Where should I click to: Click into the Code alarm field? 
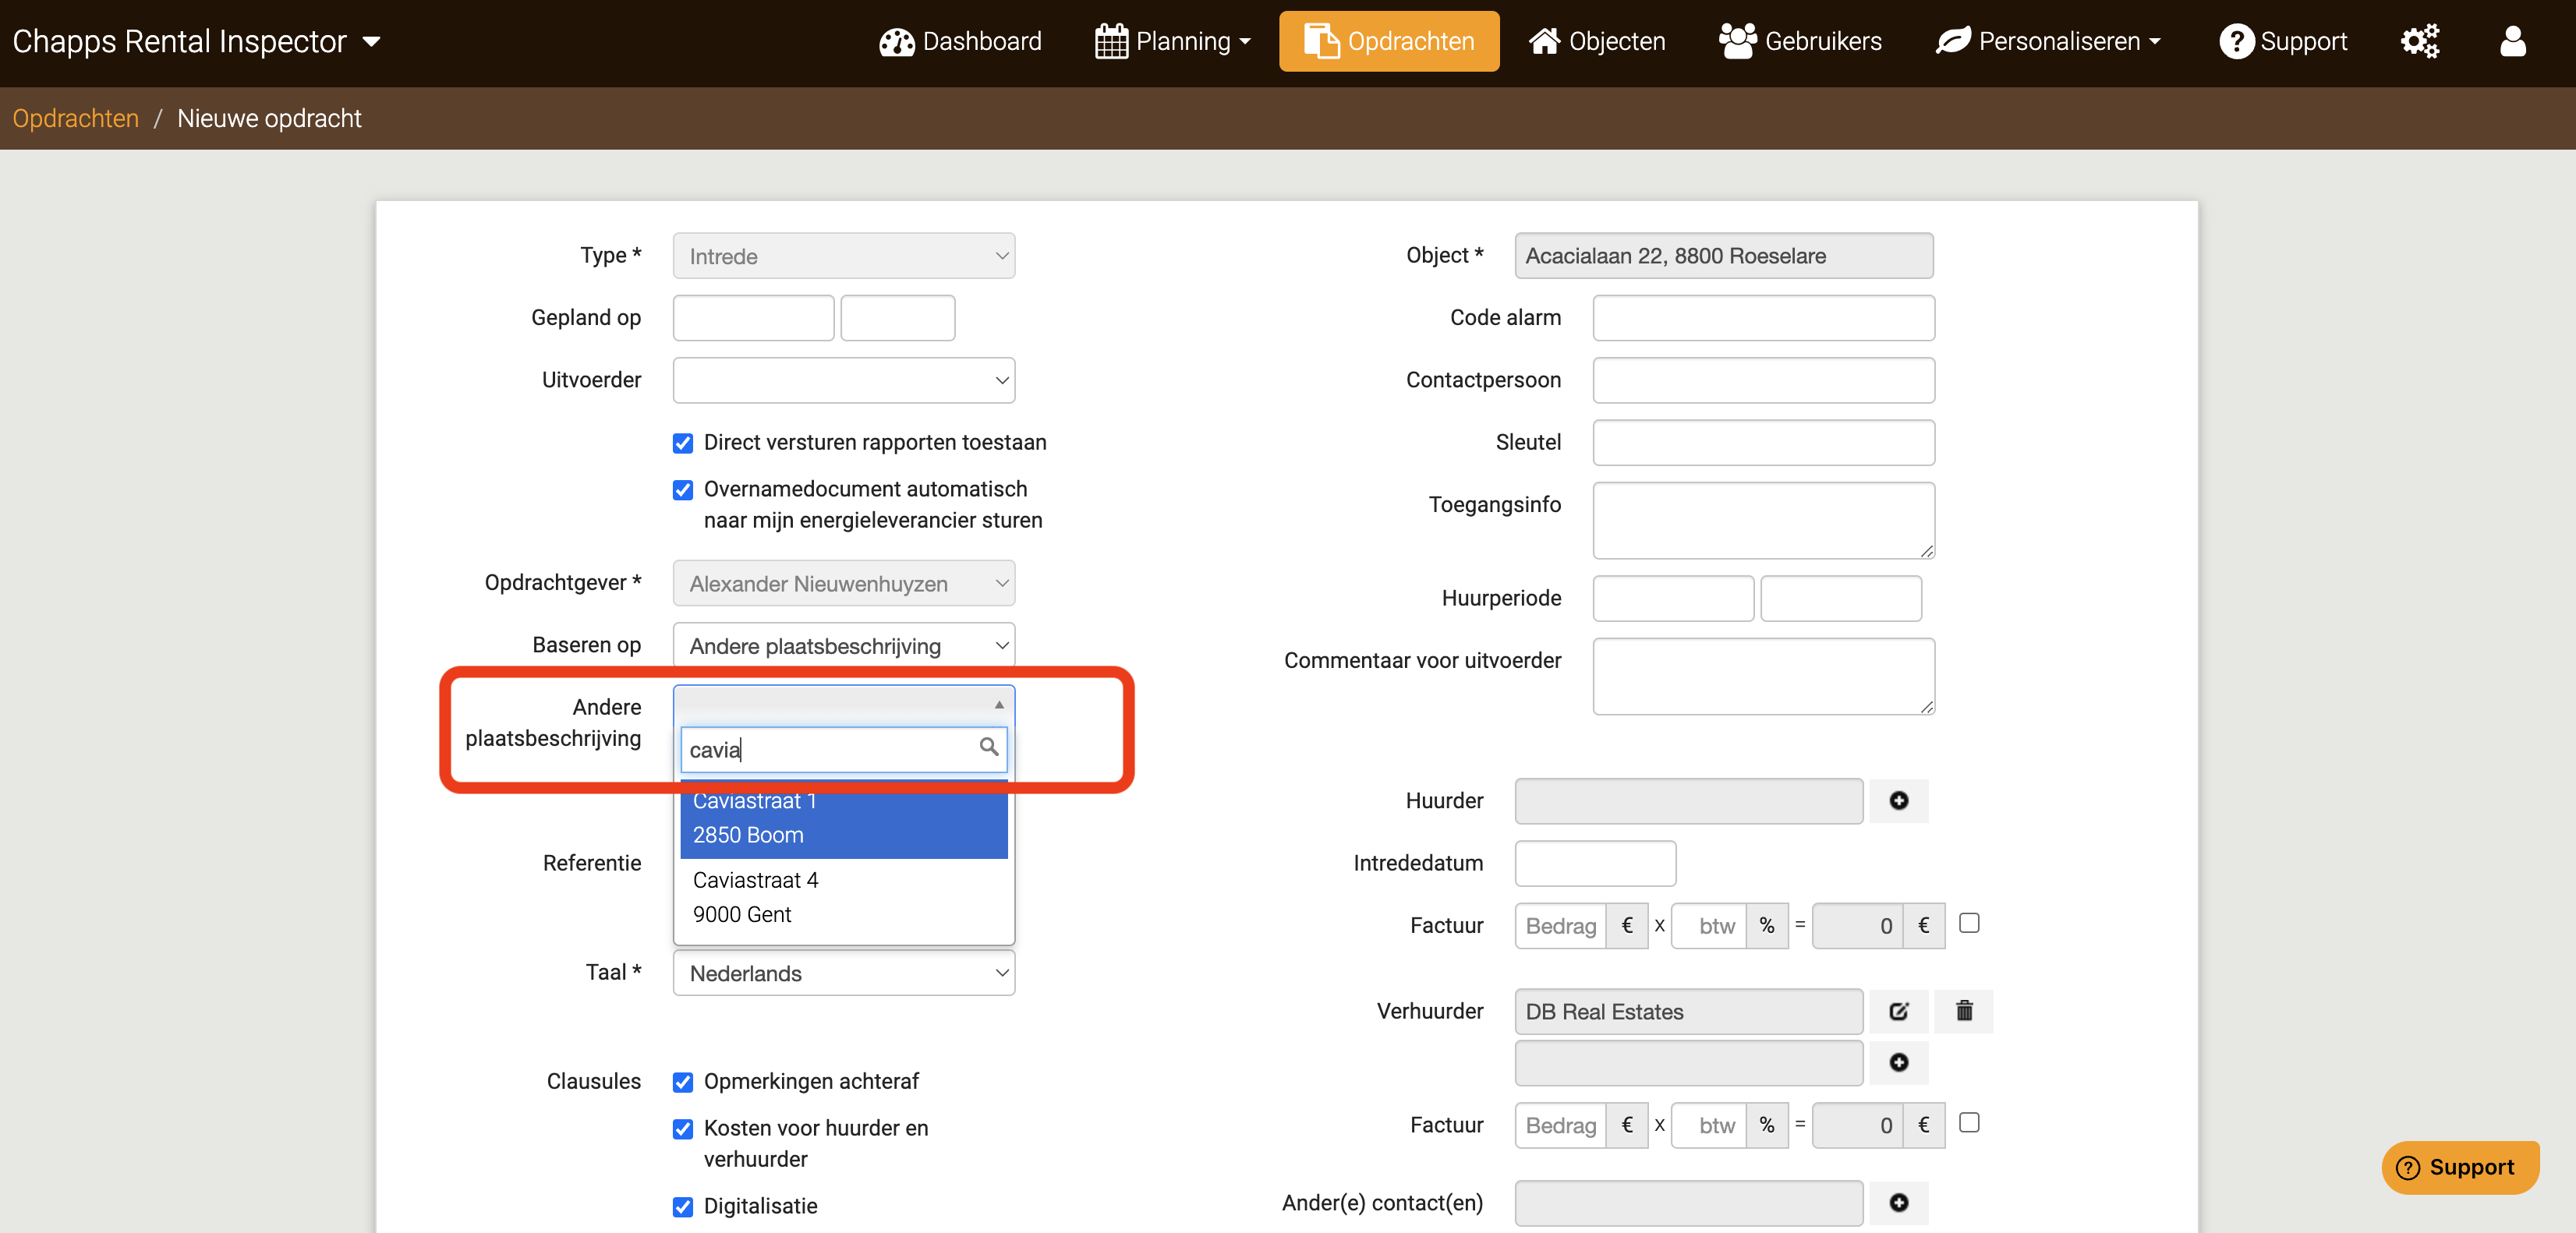pos(1763,318)
